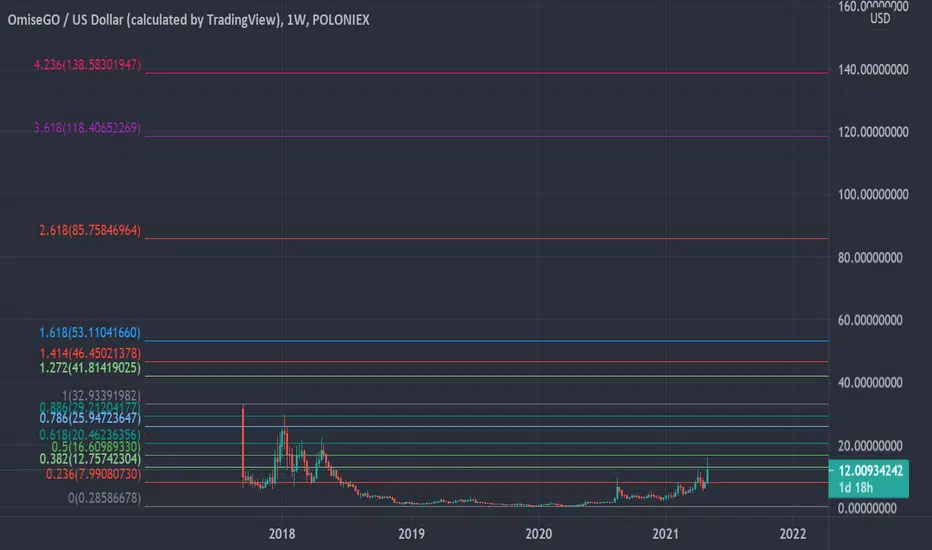The width and height of the screenshot is (932, 550).
Task: Select the 0.618(20.46236356) Fibonacci label
Action: tap(90, 435)
